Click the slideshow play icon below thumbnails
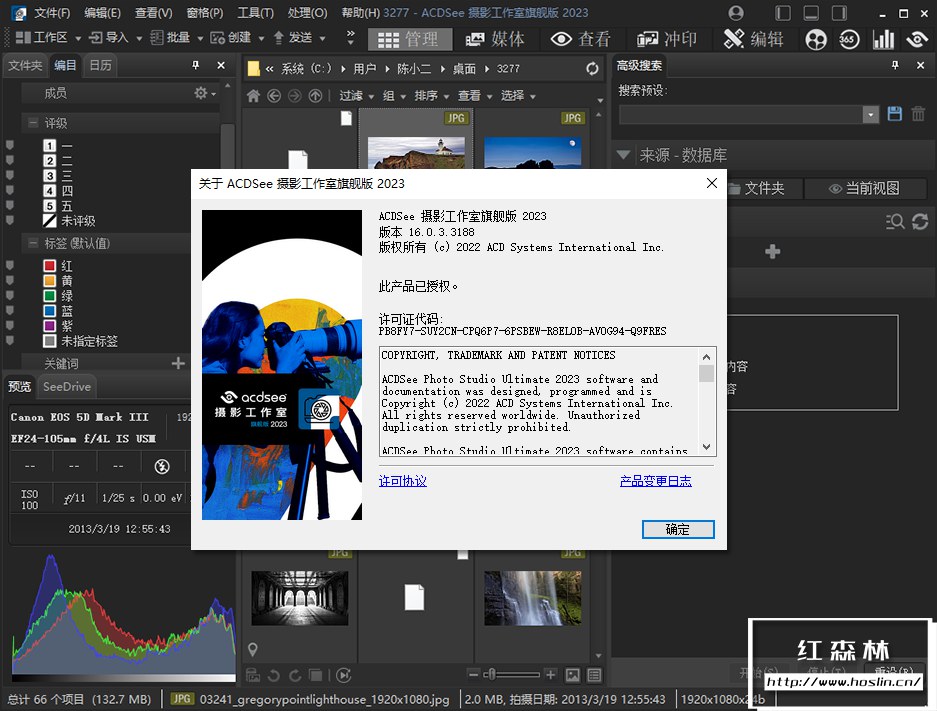This screenshot has width=937, height=711. 344,675
